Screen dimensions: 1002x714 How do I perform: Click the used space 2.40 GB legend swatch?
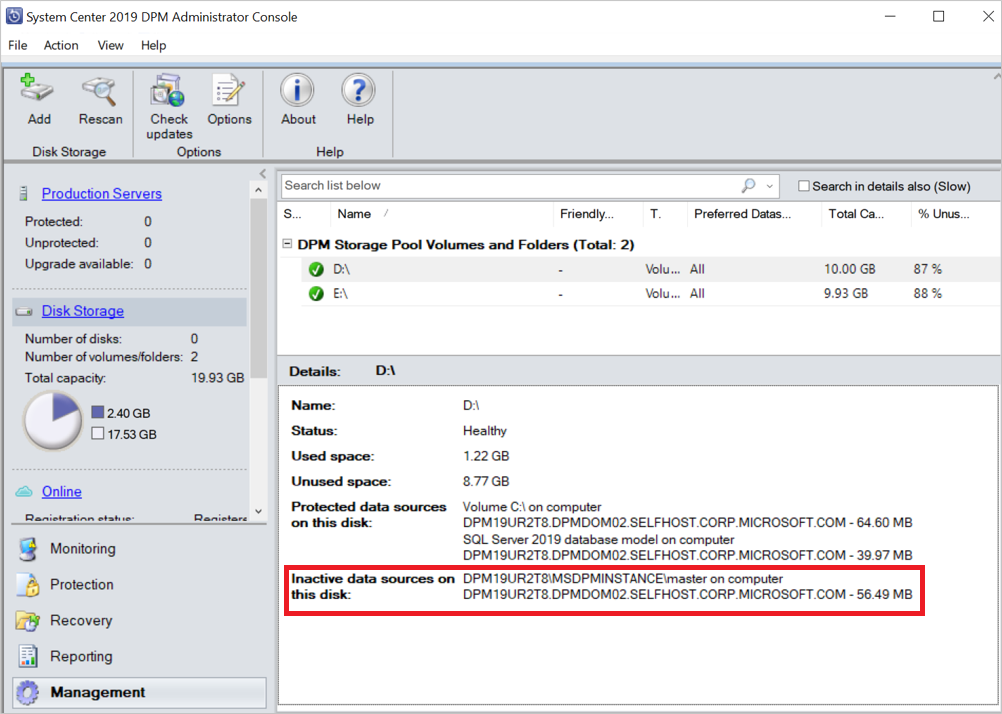(98, 412)
